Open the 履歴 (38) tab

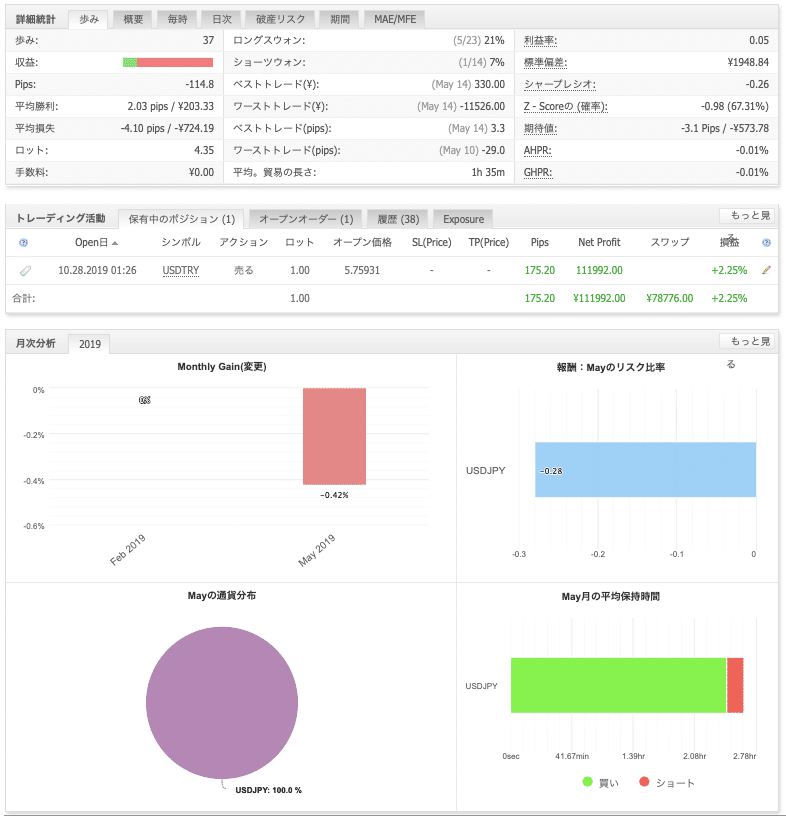398,219
